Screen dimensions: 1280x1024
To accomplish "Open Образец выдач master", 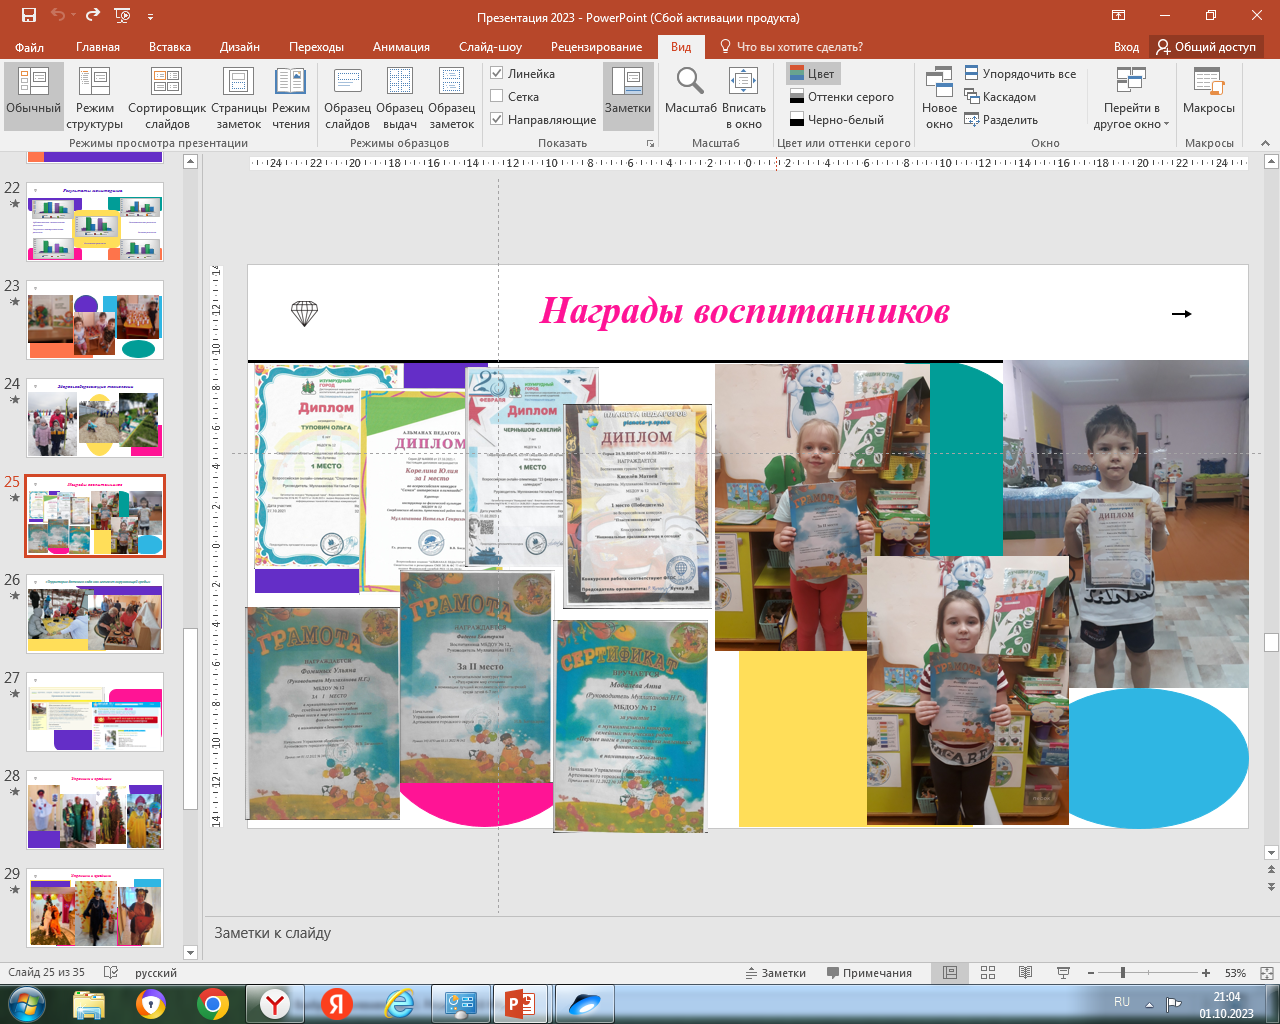I will click(x=400, y=97).
